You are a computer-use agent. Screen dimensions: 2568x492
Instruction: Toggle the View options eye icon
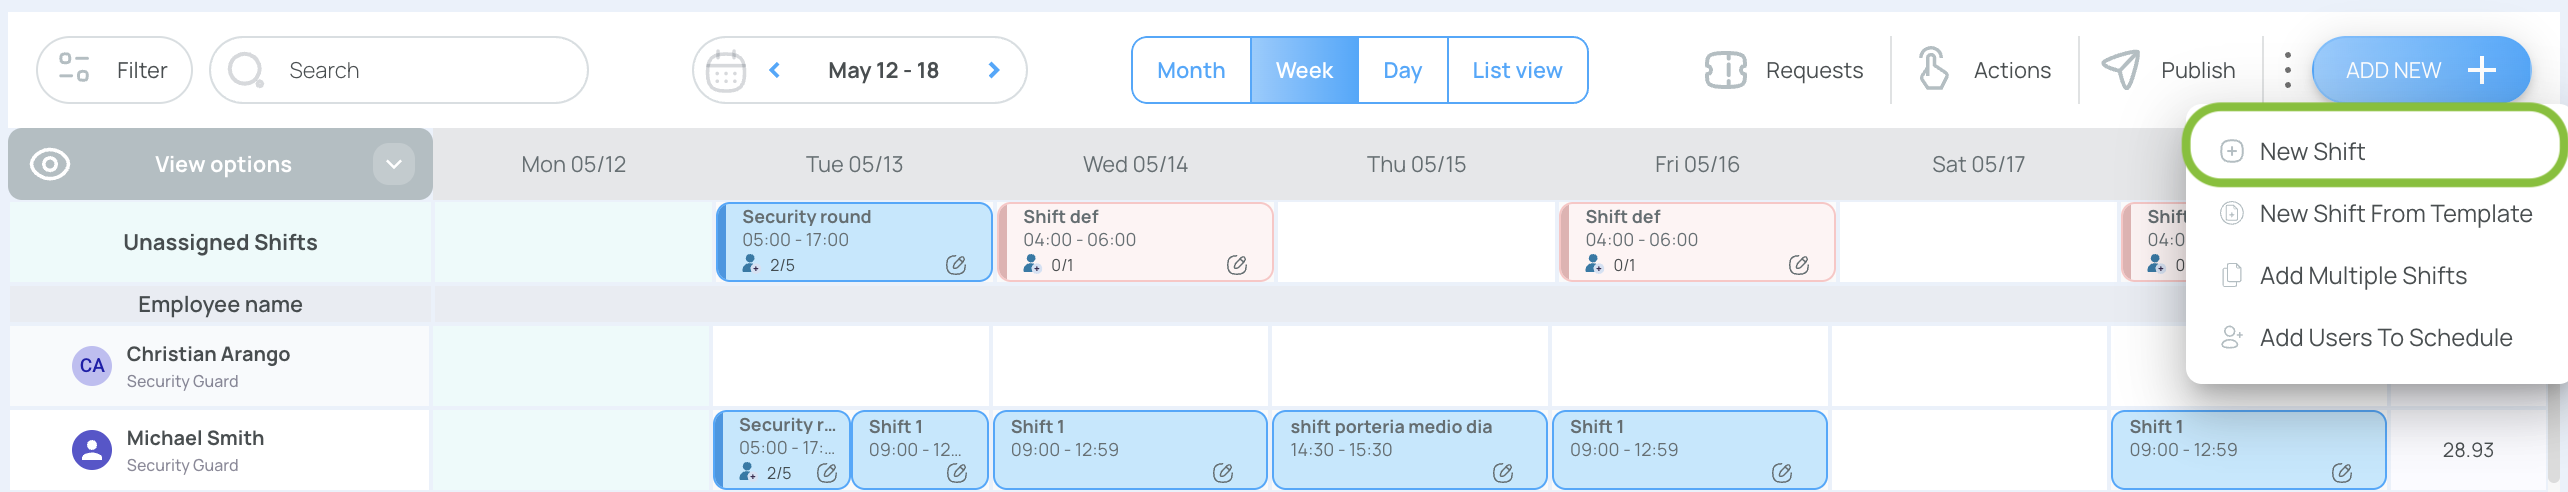point(50,164)
